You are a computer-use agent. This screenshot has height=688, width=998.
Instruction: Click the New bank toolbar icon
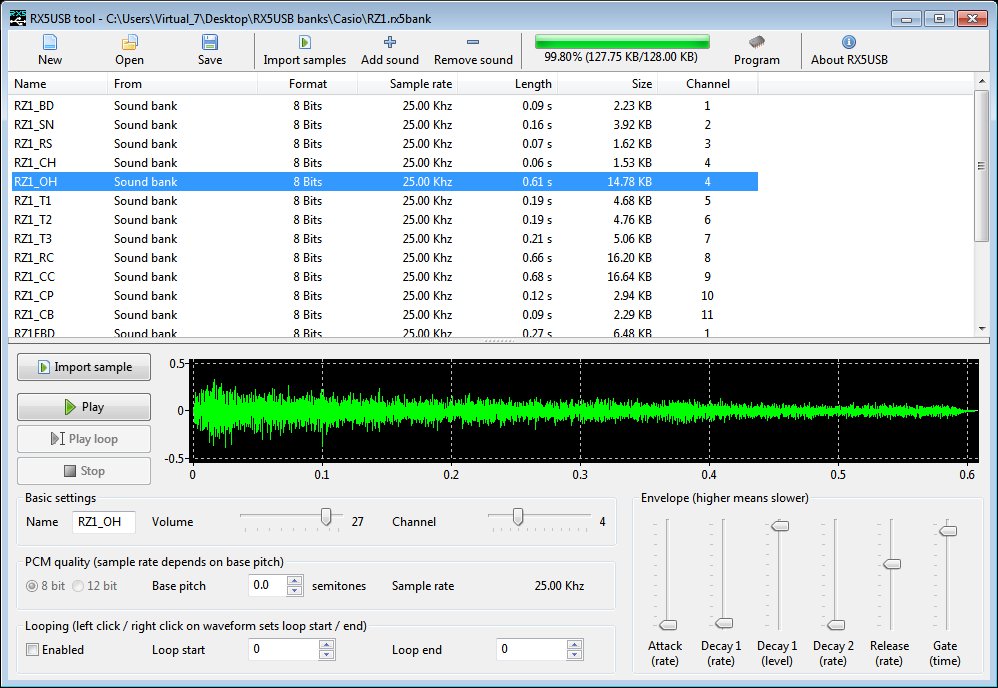coord(49,43)
